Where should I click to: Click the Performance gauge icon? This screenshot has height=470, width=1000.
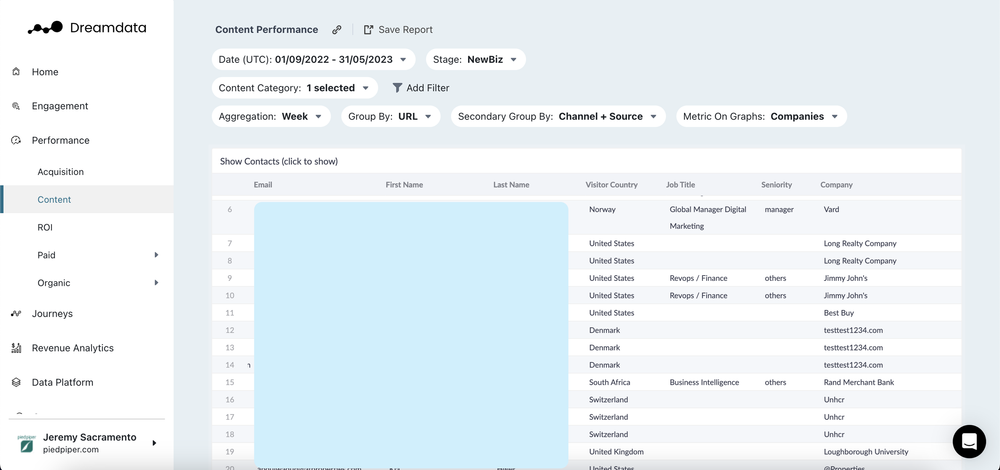click(x=17, y=140)
